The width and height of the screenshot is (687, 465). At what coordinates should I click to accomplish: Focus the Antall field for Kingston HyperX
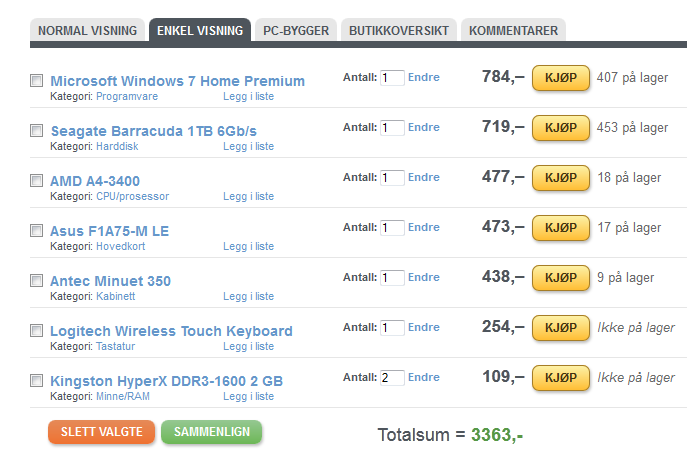tap(392, 378)
